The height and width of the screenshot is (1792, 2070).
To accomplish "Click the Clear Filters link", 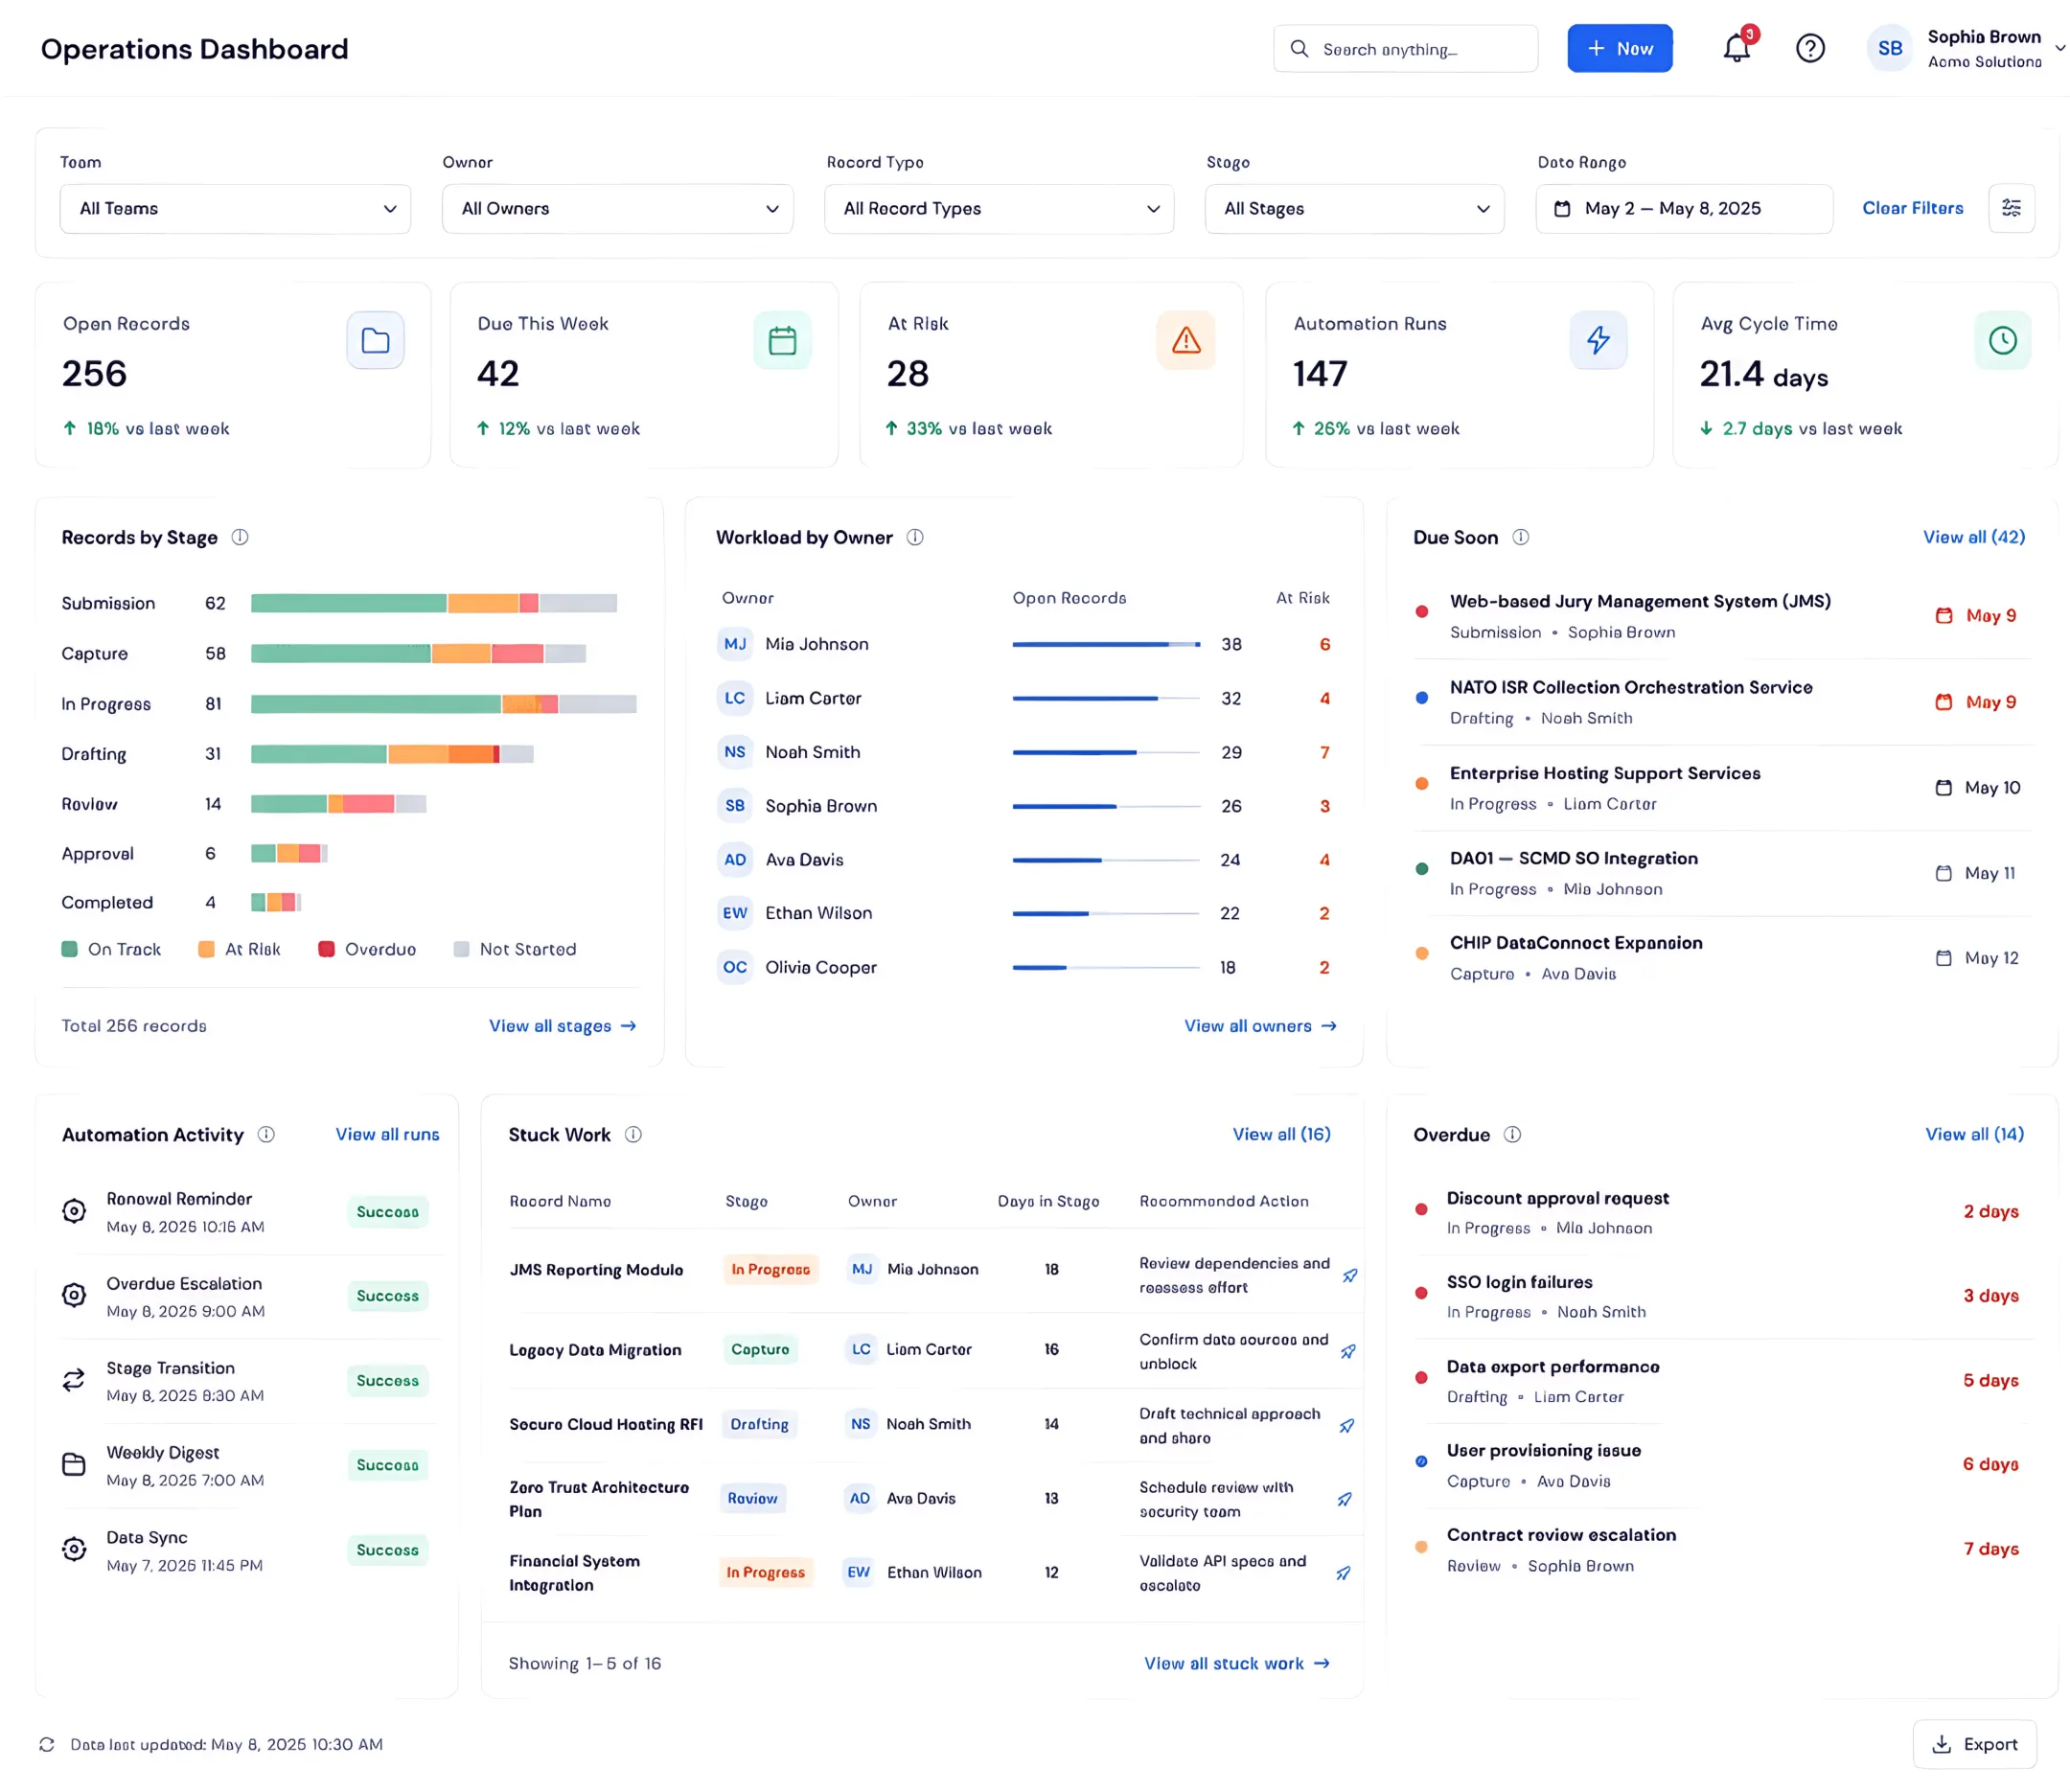I will (x=1912, y=208).
